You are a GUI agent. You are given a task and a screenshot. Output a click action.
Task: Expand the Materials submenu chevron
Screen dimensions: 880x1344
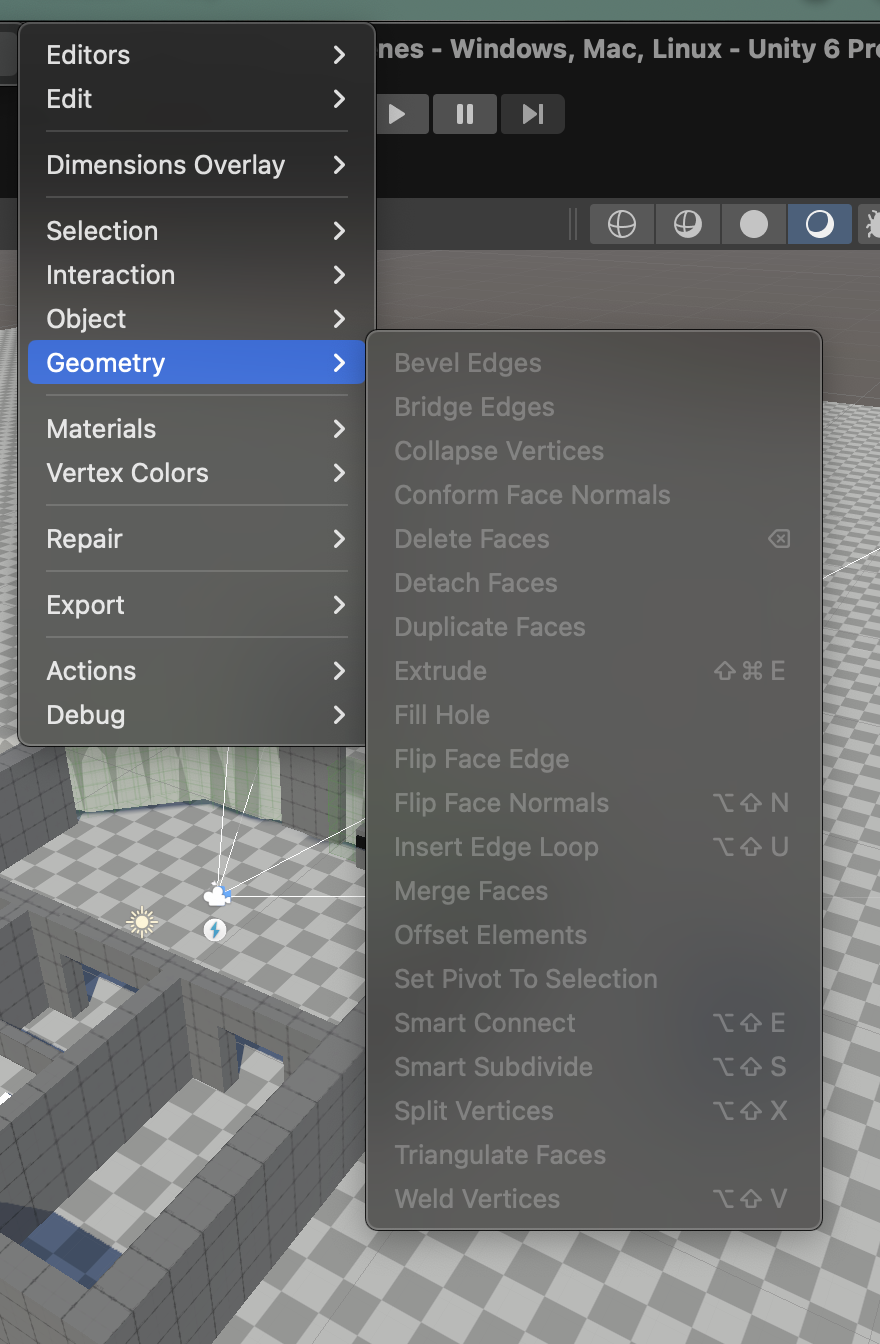pos(339,429)
